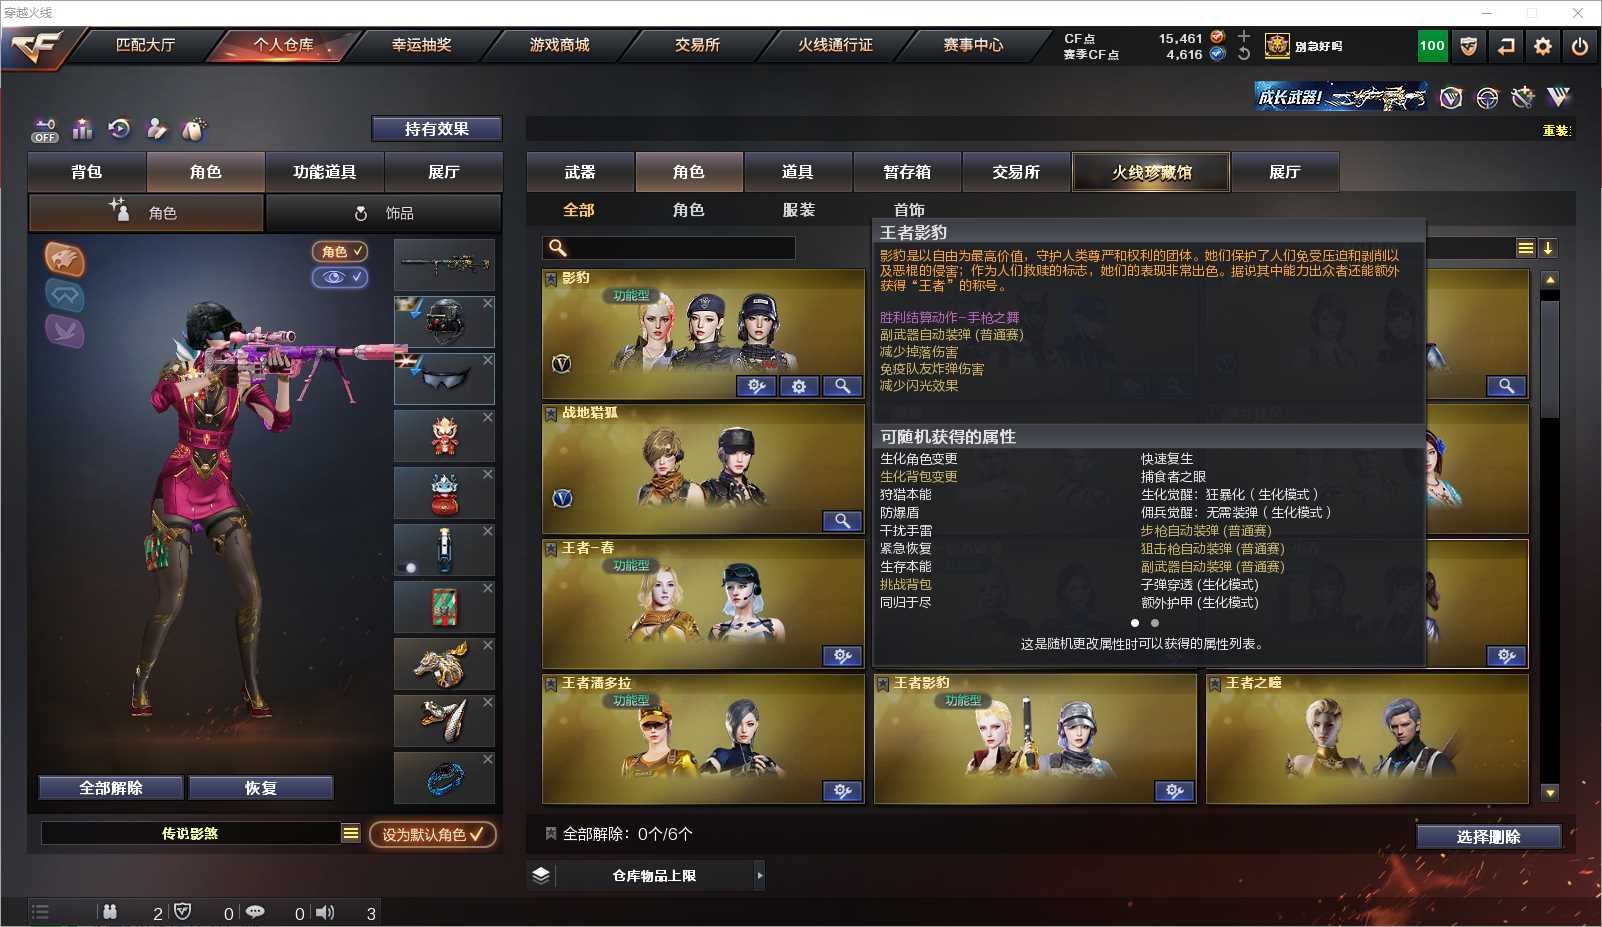The image size is (1602, 927).
Task: Click the inventory search input field
Action: 669,248
